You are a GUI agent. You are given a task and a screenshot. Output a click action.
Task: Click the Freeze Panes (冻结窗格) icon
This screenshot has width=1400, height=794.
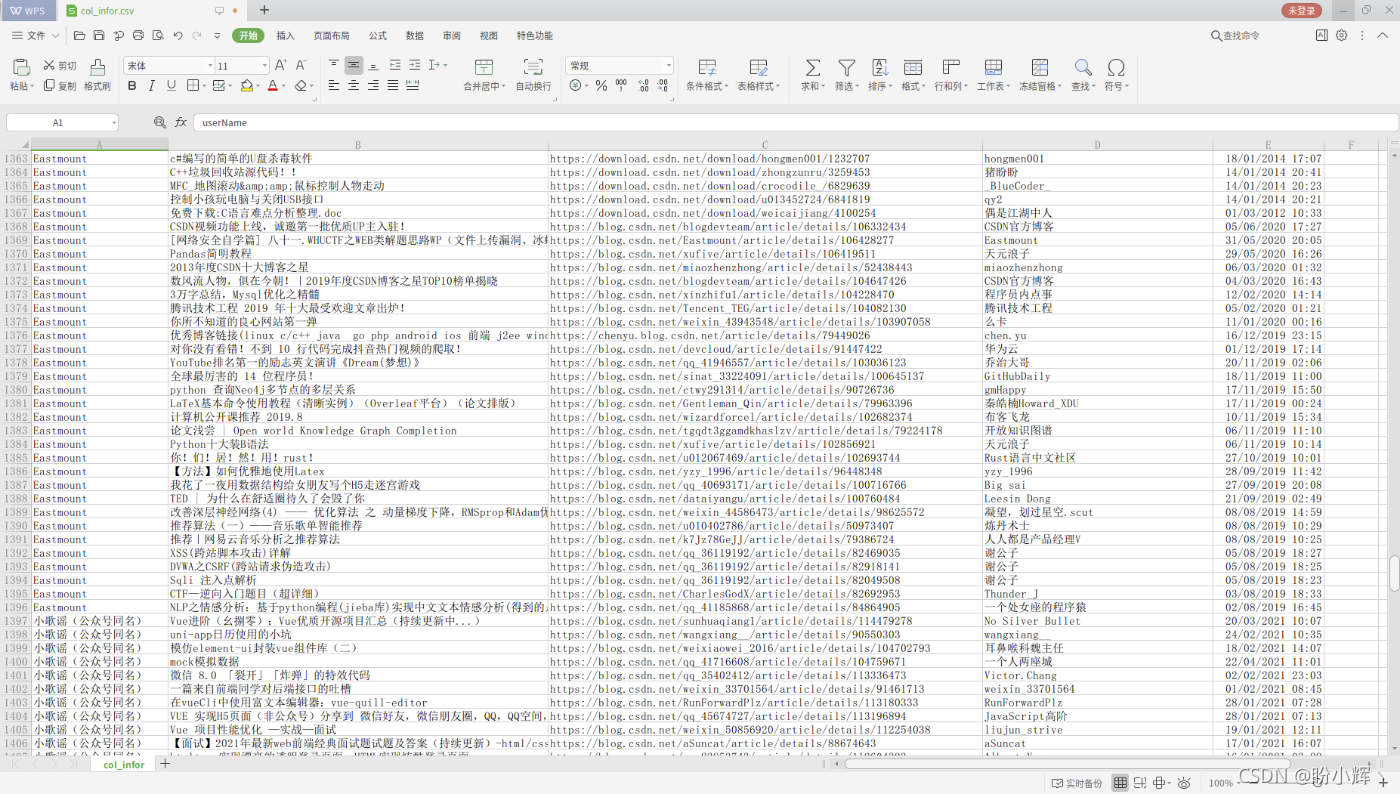1040,68
